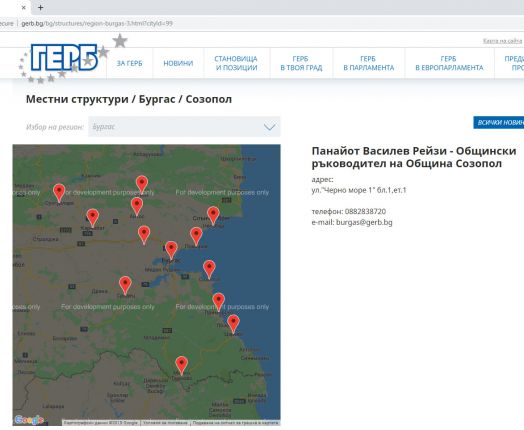Select the Karnobat map marker
Screen dimensions: 524x430
point(93,218)
